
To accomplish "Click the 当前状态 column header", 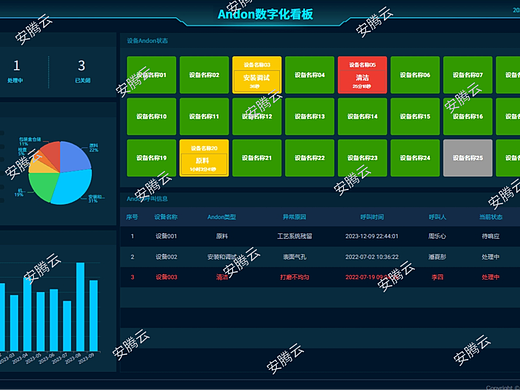I will (x=491, y=217).
